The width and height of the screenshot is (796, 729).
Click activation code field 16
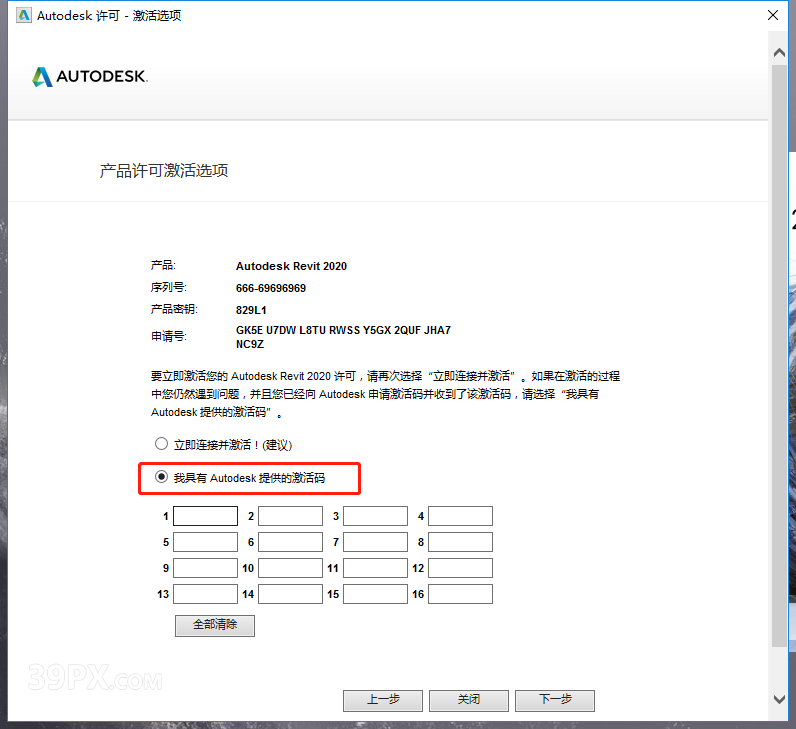460,594
